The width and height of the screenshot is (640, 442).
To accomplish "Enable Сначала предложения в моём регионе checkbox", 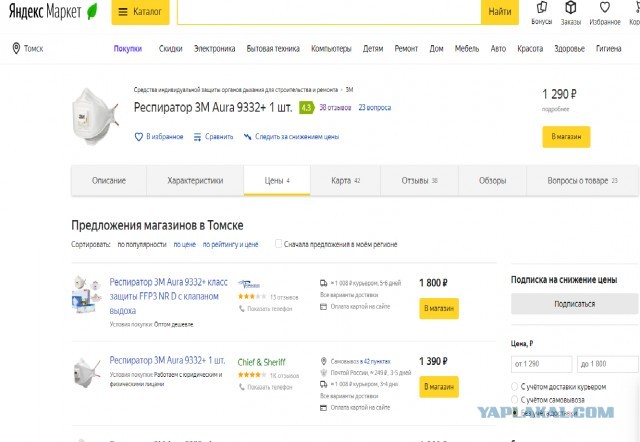I will pos(278,244).
